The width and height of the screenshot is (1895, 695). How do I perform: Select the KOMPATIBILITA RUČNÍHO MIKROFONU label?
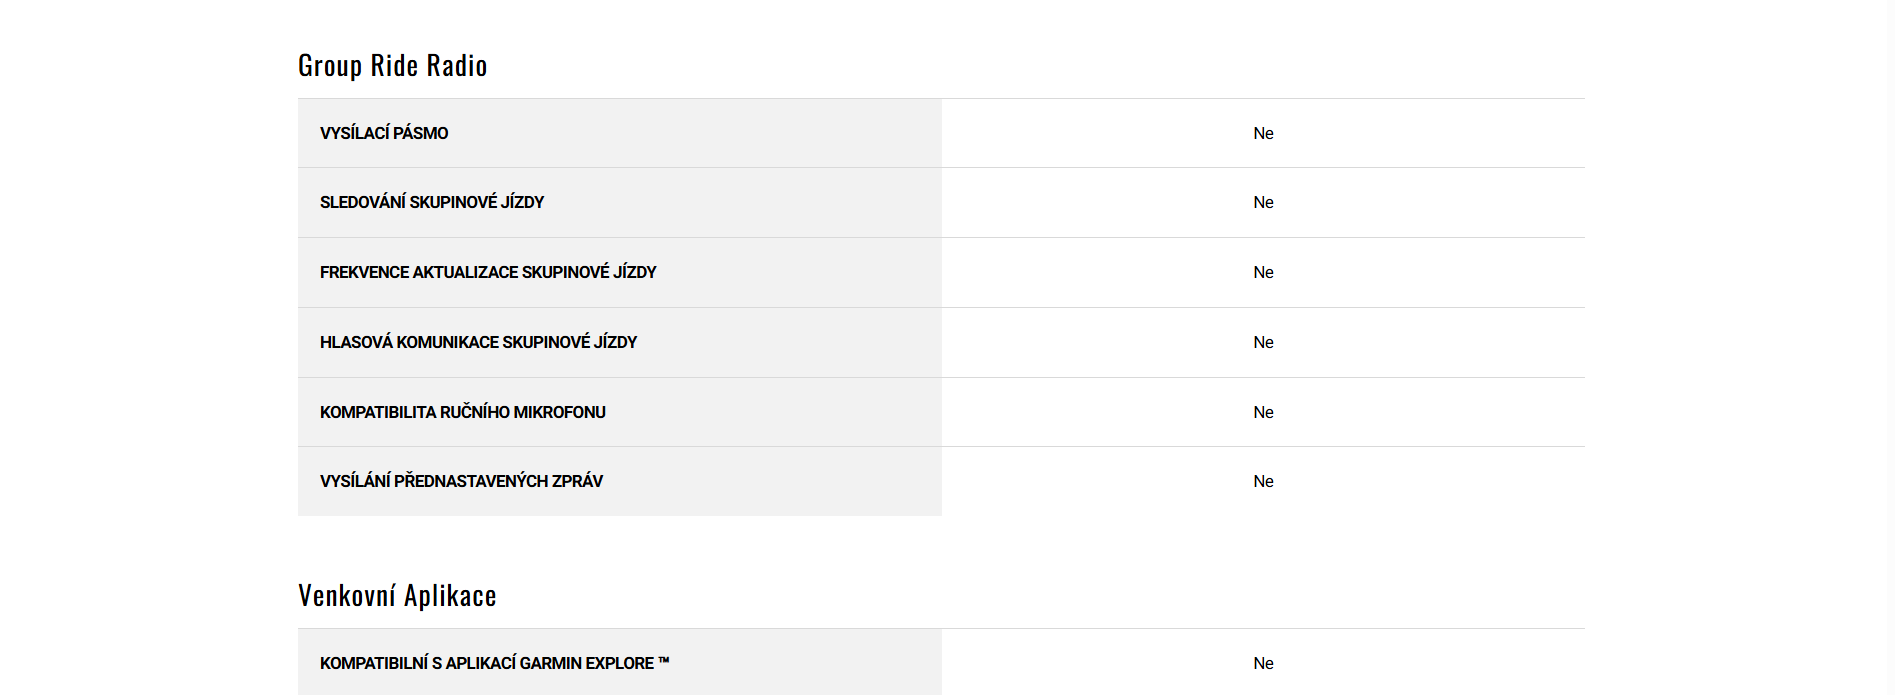coord(463,412)
